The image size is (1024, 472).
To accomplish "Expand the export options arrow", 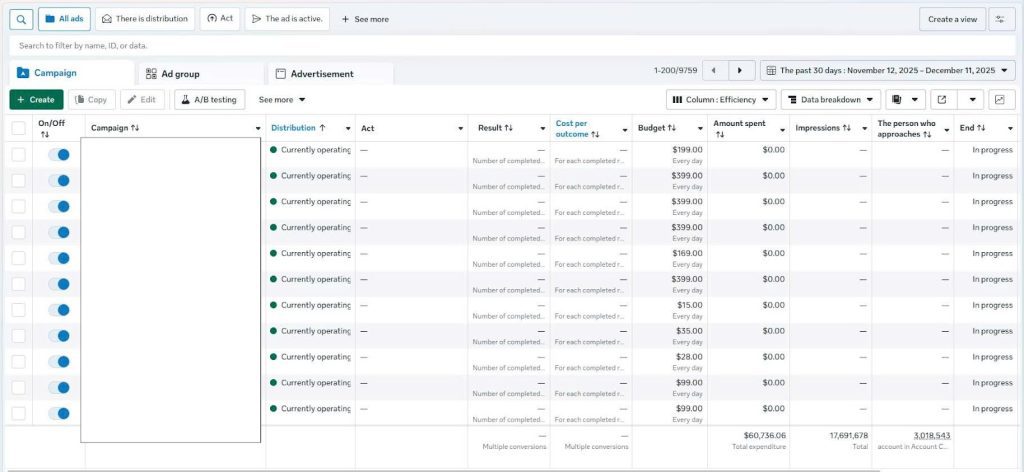I will pos(972,100).
